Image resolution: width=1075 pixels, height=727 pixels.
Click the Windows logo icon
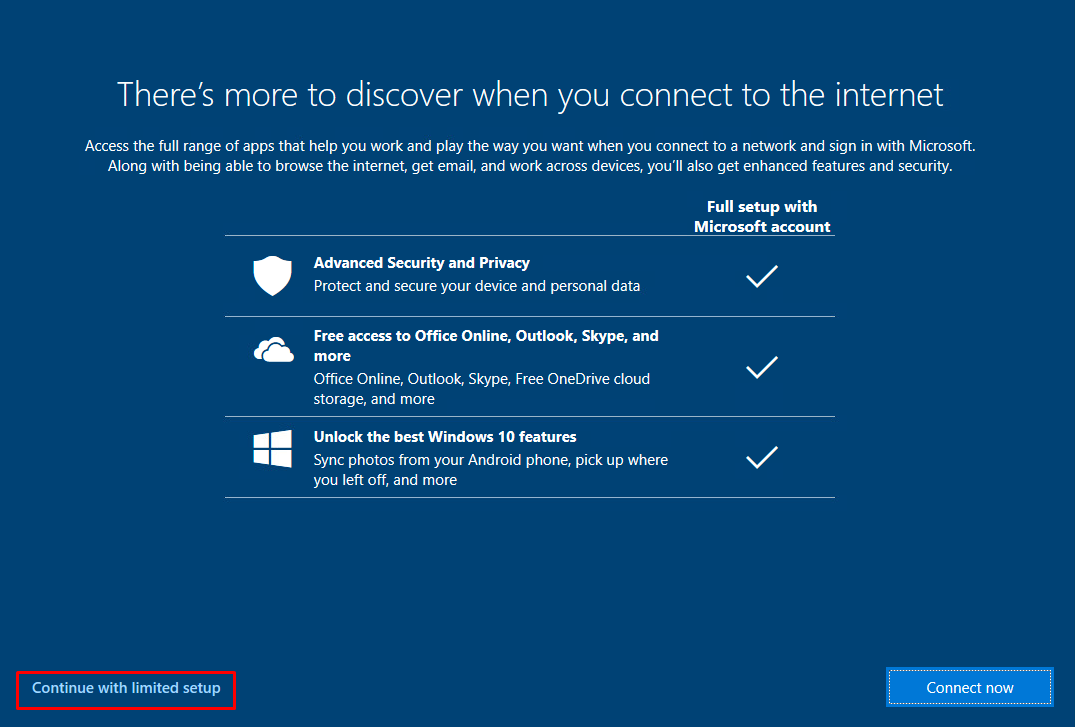point(272,449)
